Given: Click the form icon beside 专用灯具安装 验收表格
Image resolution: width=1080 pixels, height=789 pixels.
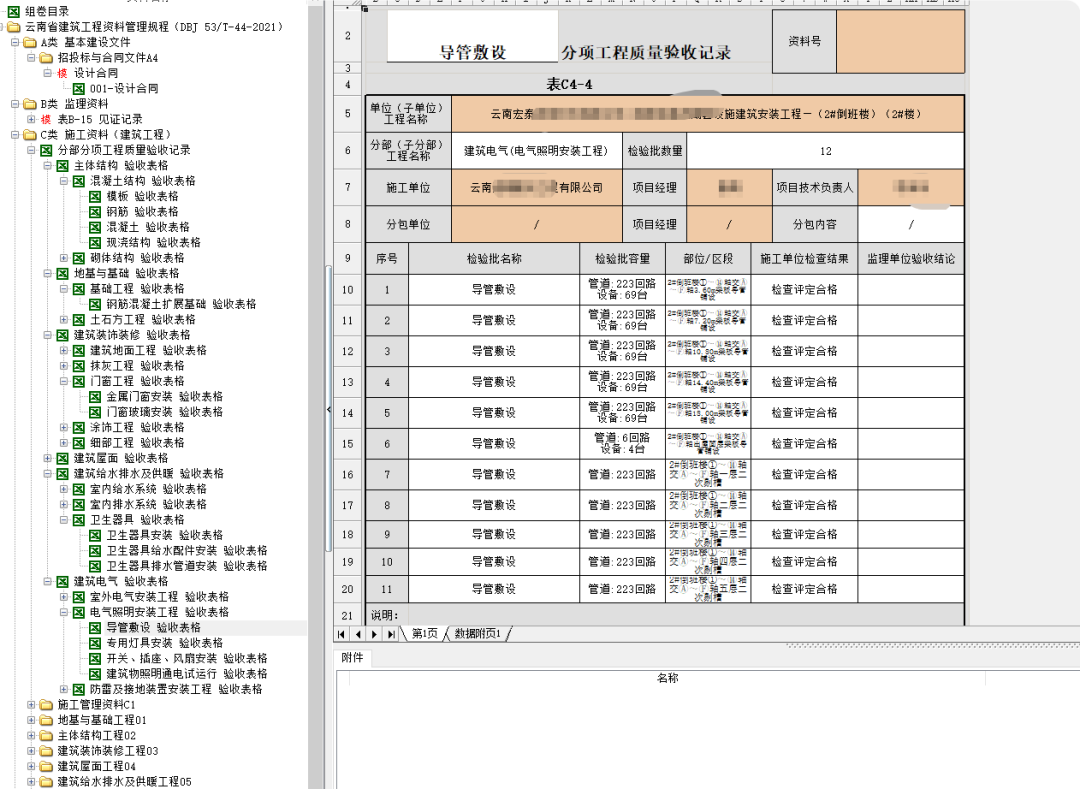Looking at the screenshot, I should (95, 643).
